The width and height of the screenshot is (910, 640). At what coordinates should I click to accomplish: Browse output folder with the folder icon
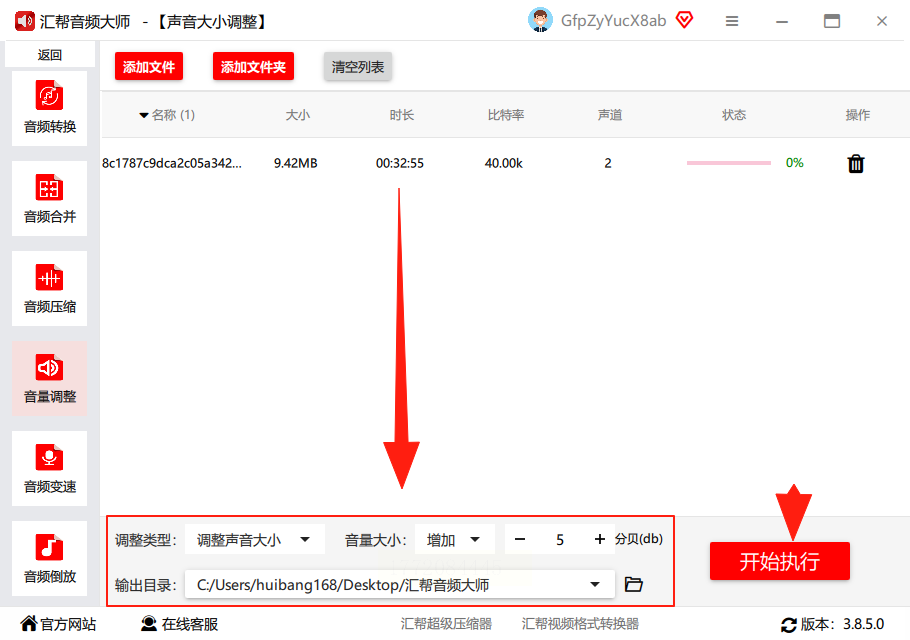point(633,584)
